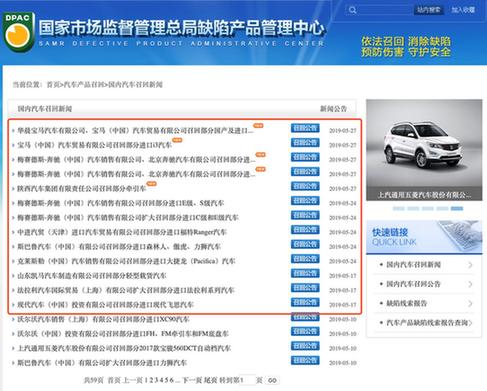This screenshot has width=487, height=391.
Task: Open the 华晨宝马汽车有限公司 recall news item
Action: click(x=135, y=131)
